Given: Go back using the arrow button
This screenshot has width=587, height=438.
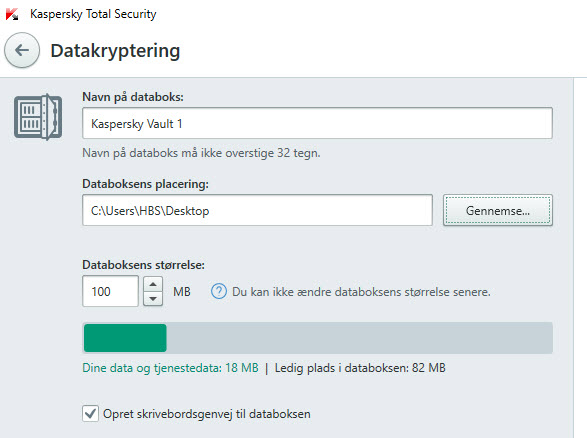Looking at the screenshot, I should (22, 50).
